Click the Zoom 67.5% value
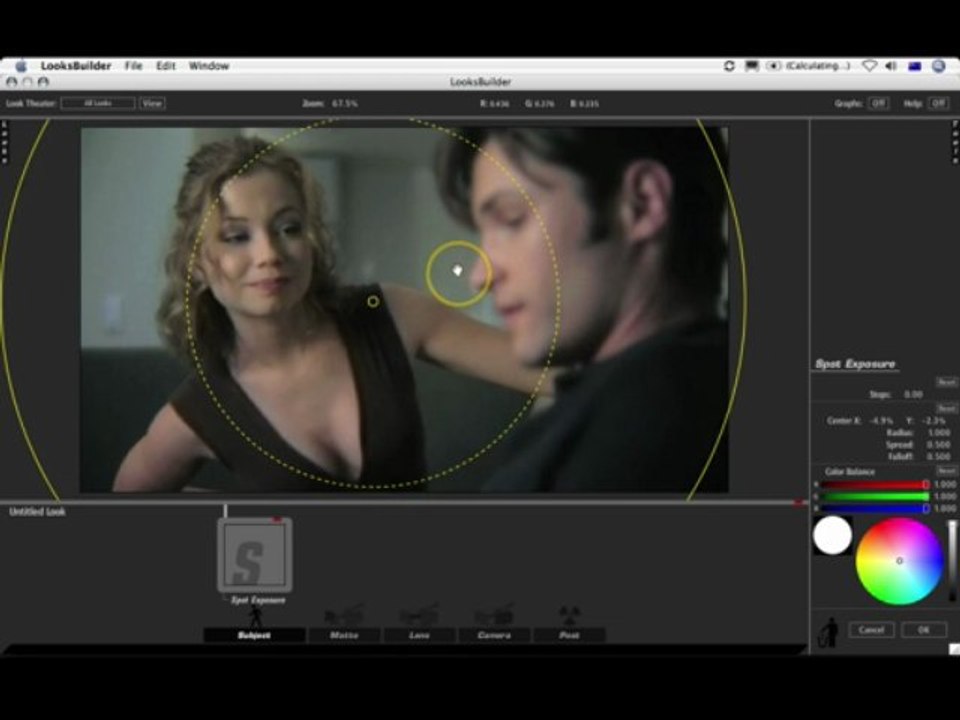The image size is (960, 720). pos(345,103)
